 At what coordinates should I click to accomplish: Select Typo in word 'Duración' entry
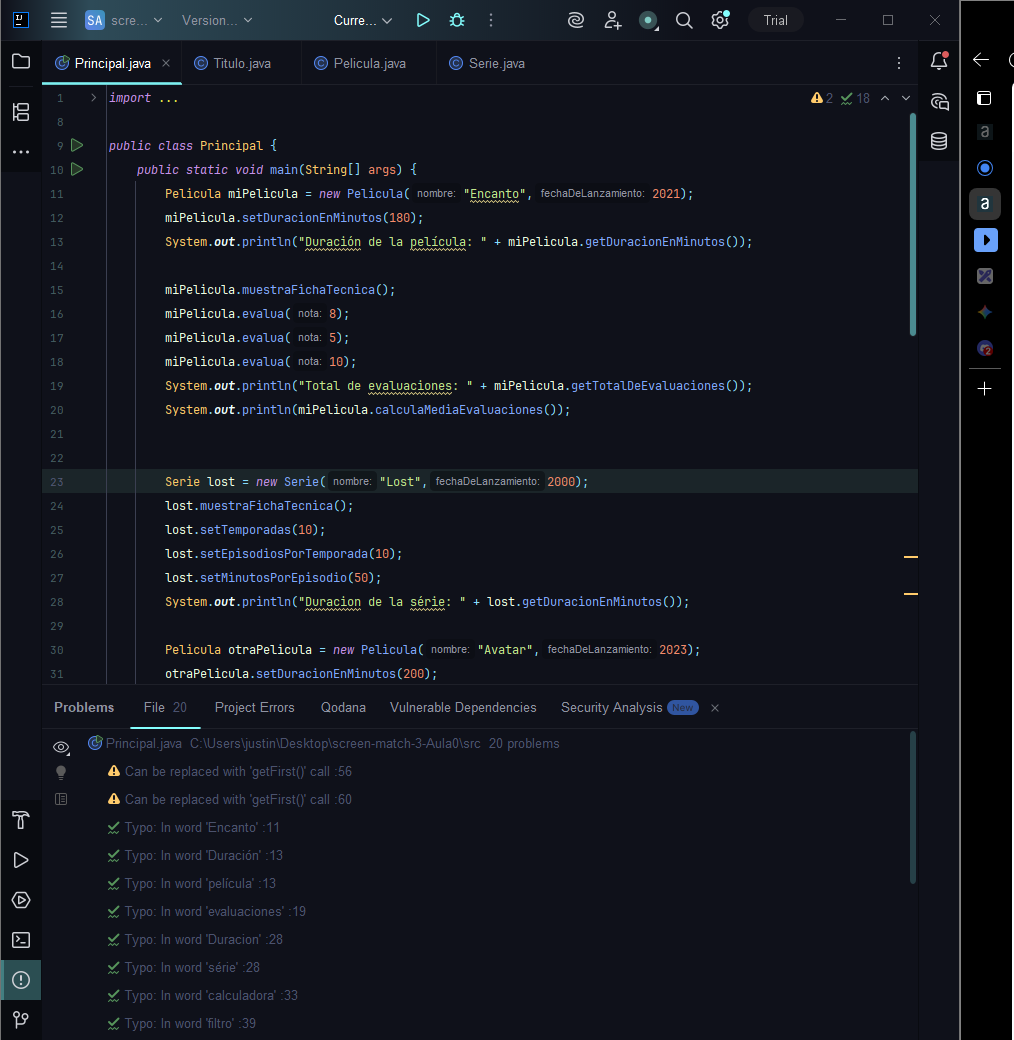(x=195, y=856)
